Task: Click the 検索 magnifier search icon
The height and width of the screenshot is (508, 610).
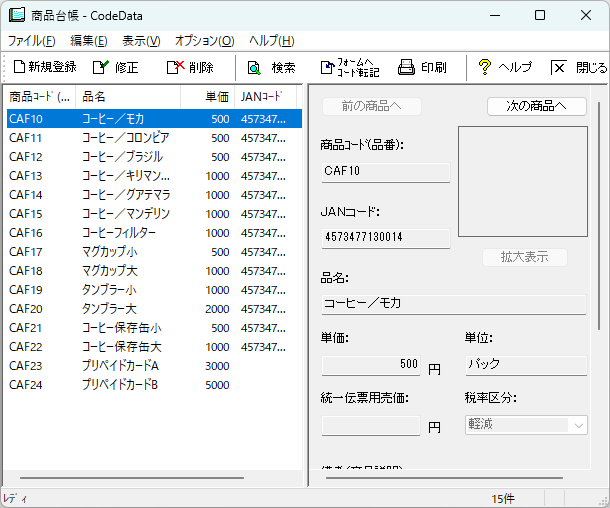Action: [254, 68]
